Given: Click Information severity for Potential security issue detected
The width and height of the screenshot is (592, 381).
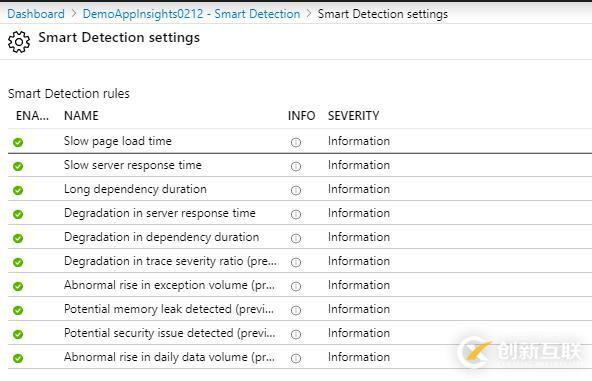Looking at the screenshot, I should point(359,333).
